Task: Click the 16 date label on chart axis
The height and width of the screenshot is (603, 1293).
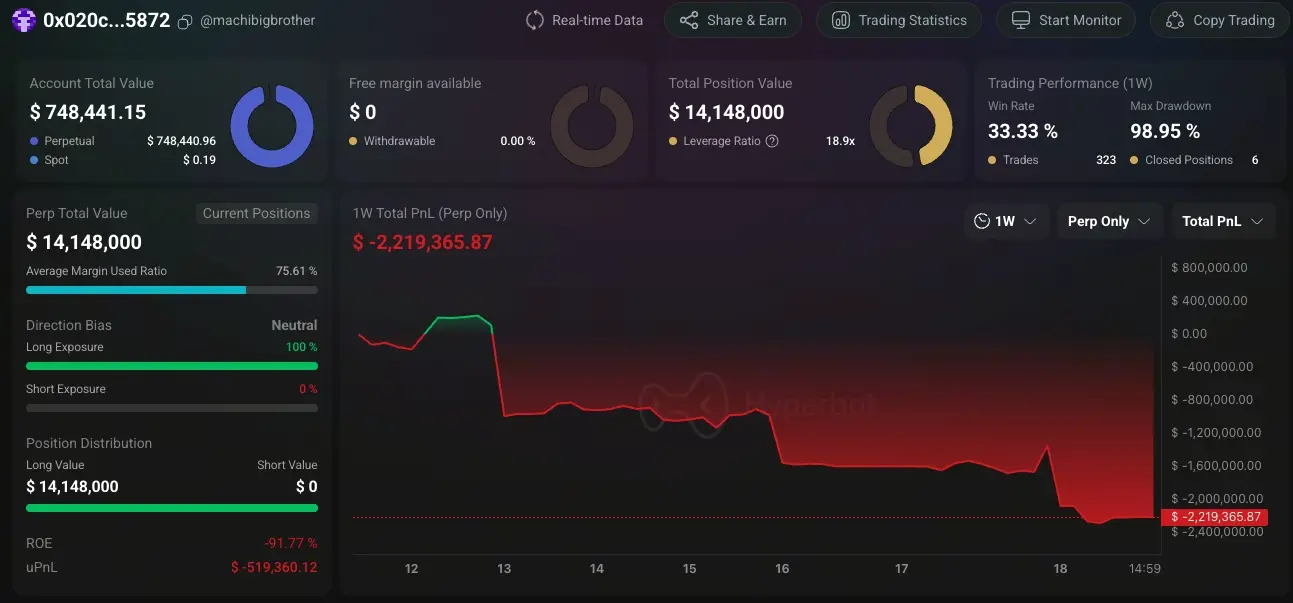Action: (x=782, y=568)
